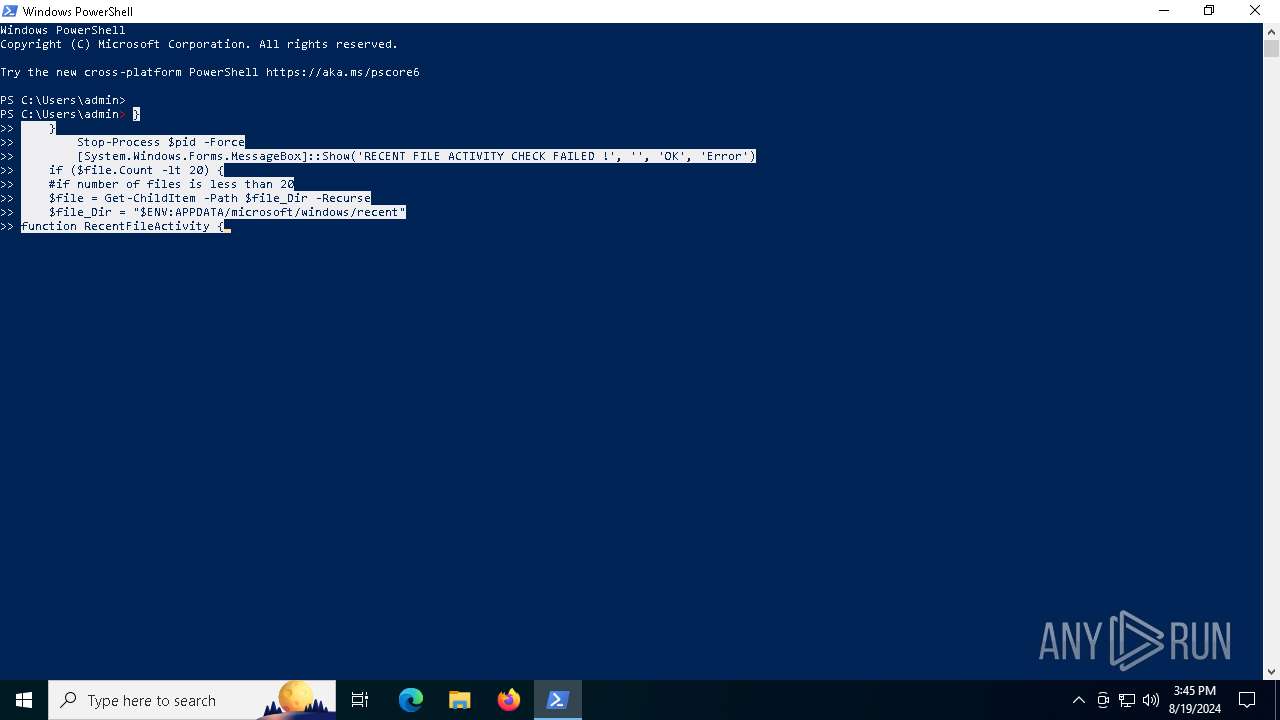Click the network tray icon
1280x720 pixels.
[x=1127, y=700]
